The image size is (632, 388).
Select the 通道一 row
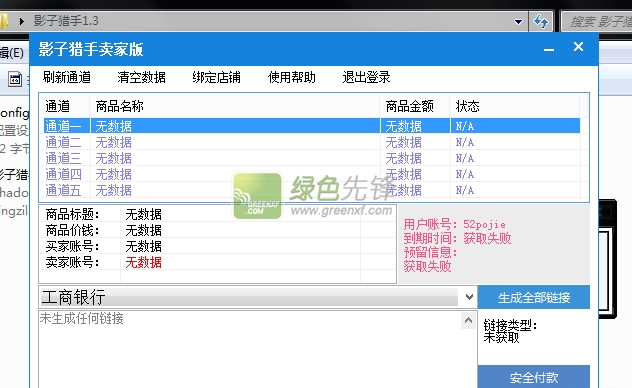coord(312,126)
